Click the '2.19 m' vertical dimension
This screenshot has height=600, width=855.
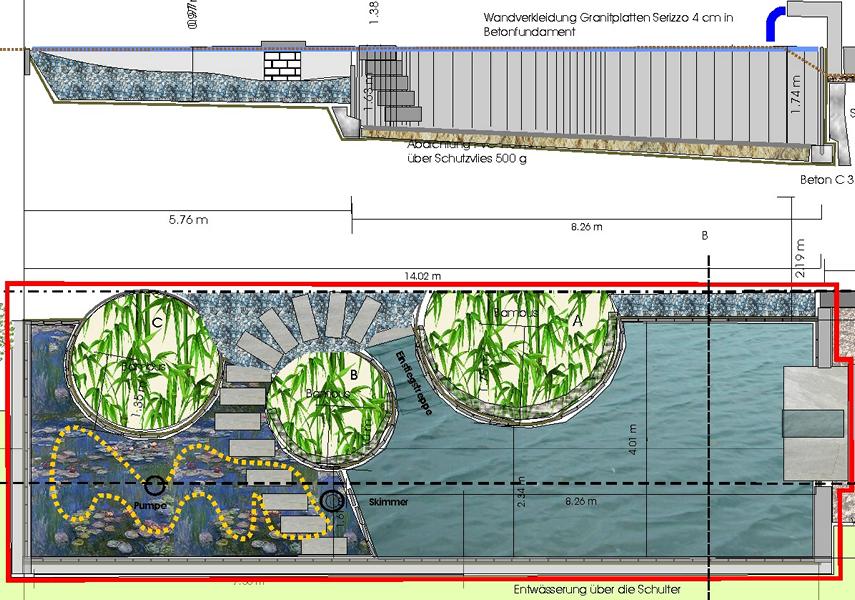800,258
